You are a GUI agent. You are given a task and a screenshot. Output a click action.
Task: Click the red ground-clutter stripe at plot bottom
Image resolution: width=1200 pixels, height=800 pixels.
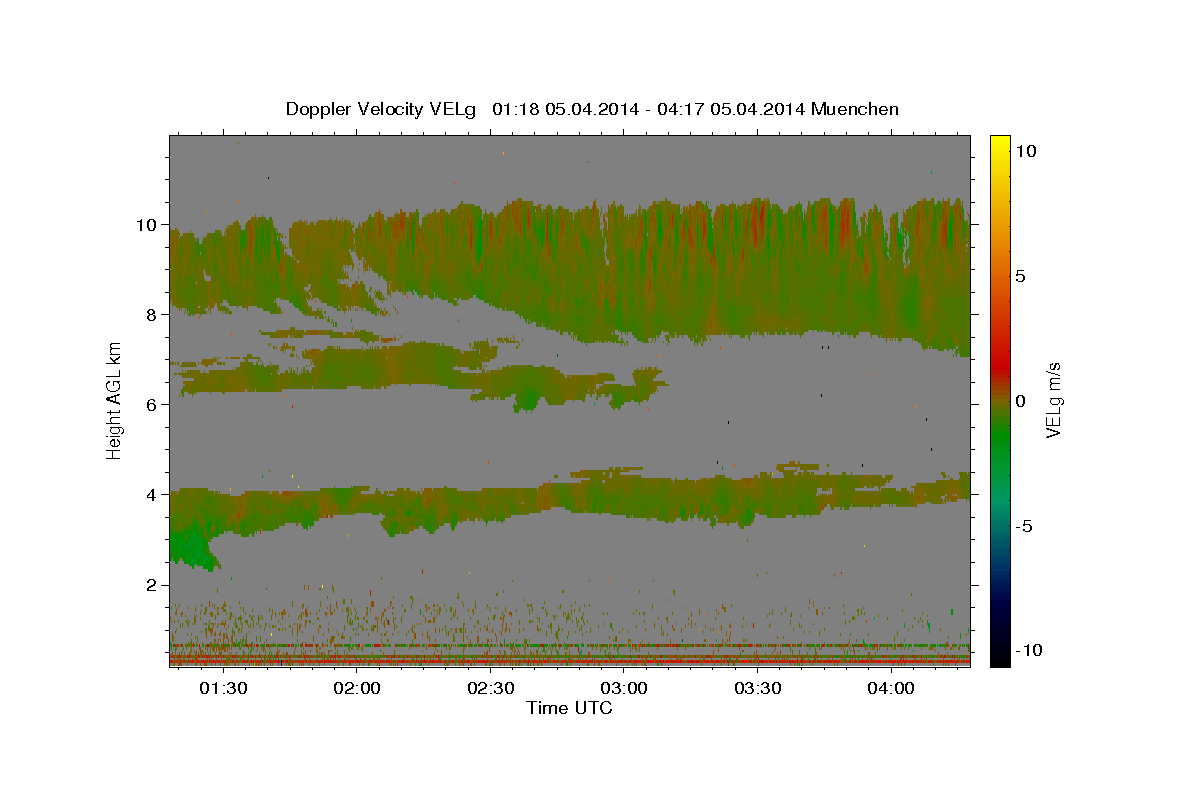(x=570, y=661)
